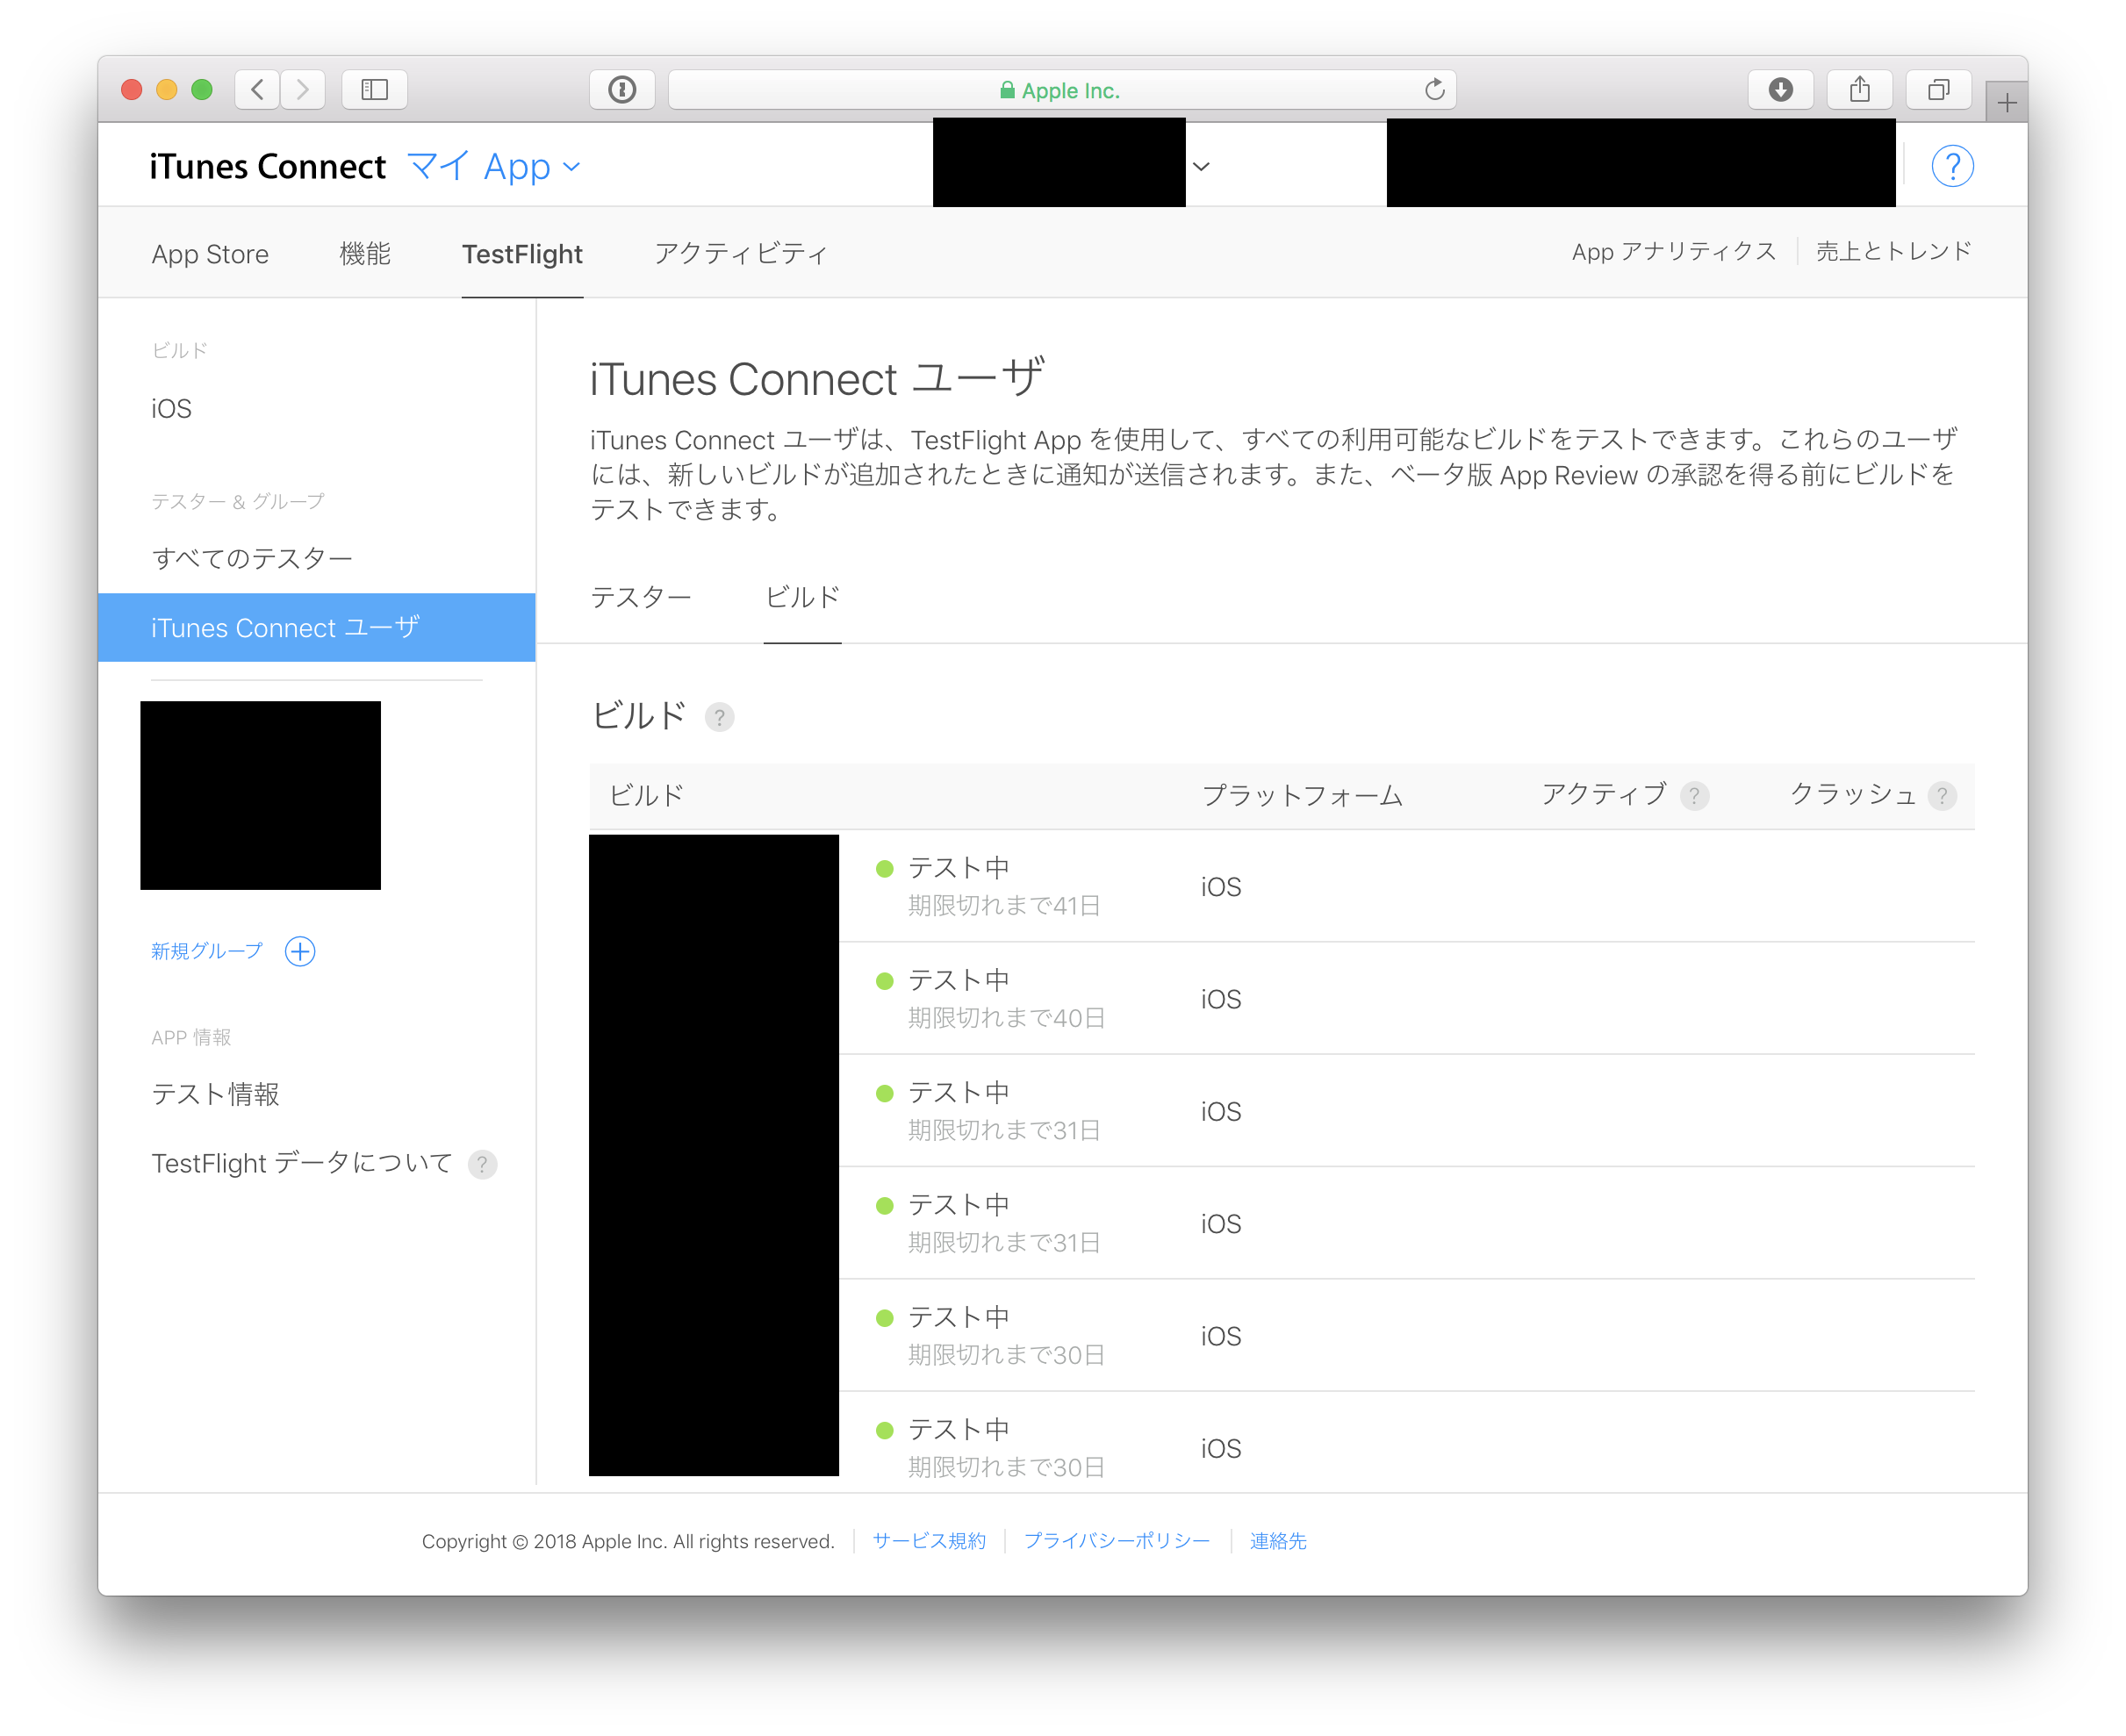The width and height of the screenshot is (2126, 1736).
Task: Open すべてのテスター in sidebar
Action: click(252, 558)
